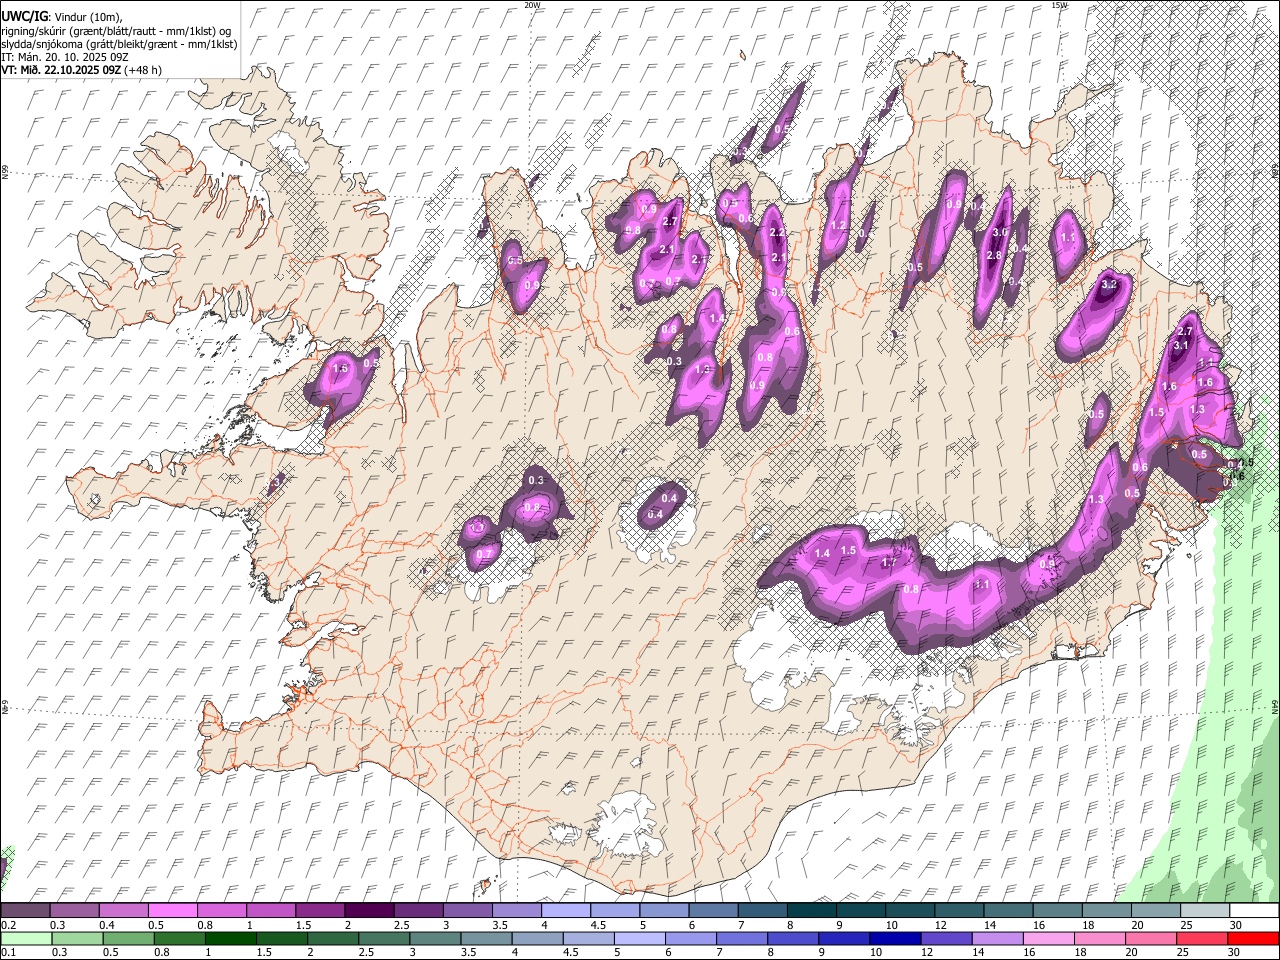Select the 6 lavender swatch in the rain legend

click(690, 938)
